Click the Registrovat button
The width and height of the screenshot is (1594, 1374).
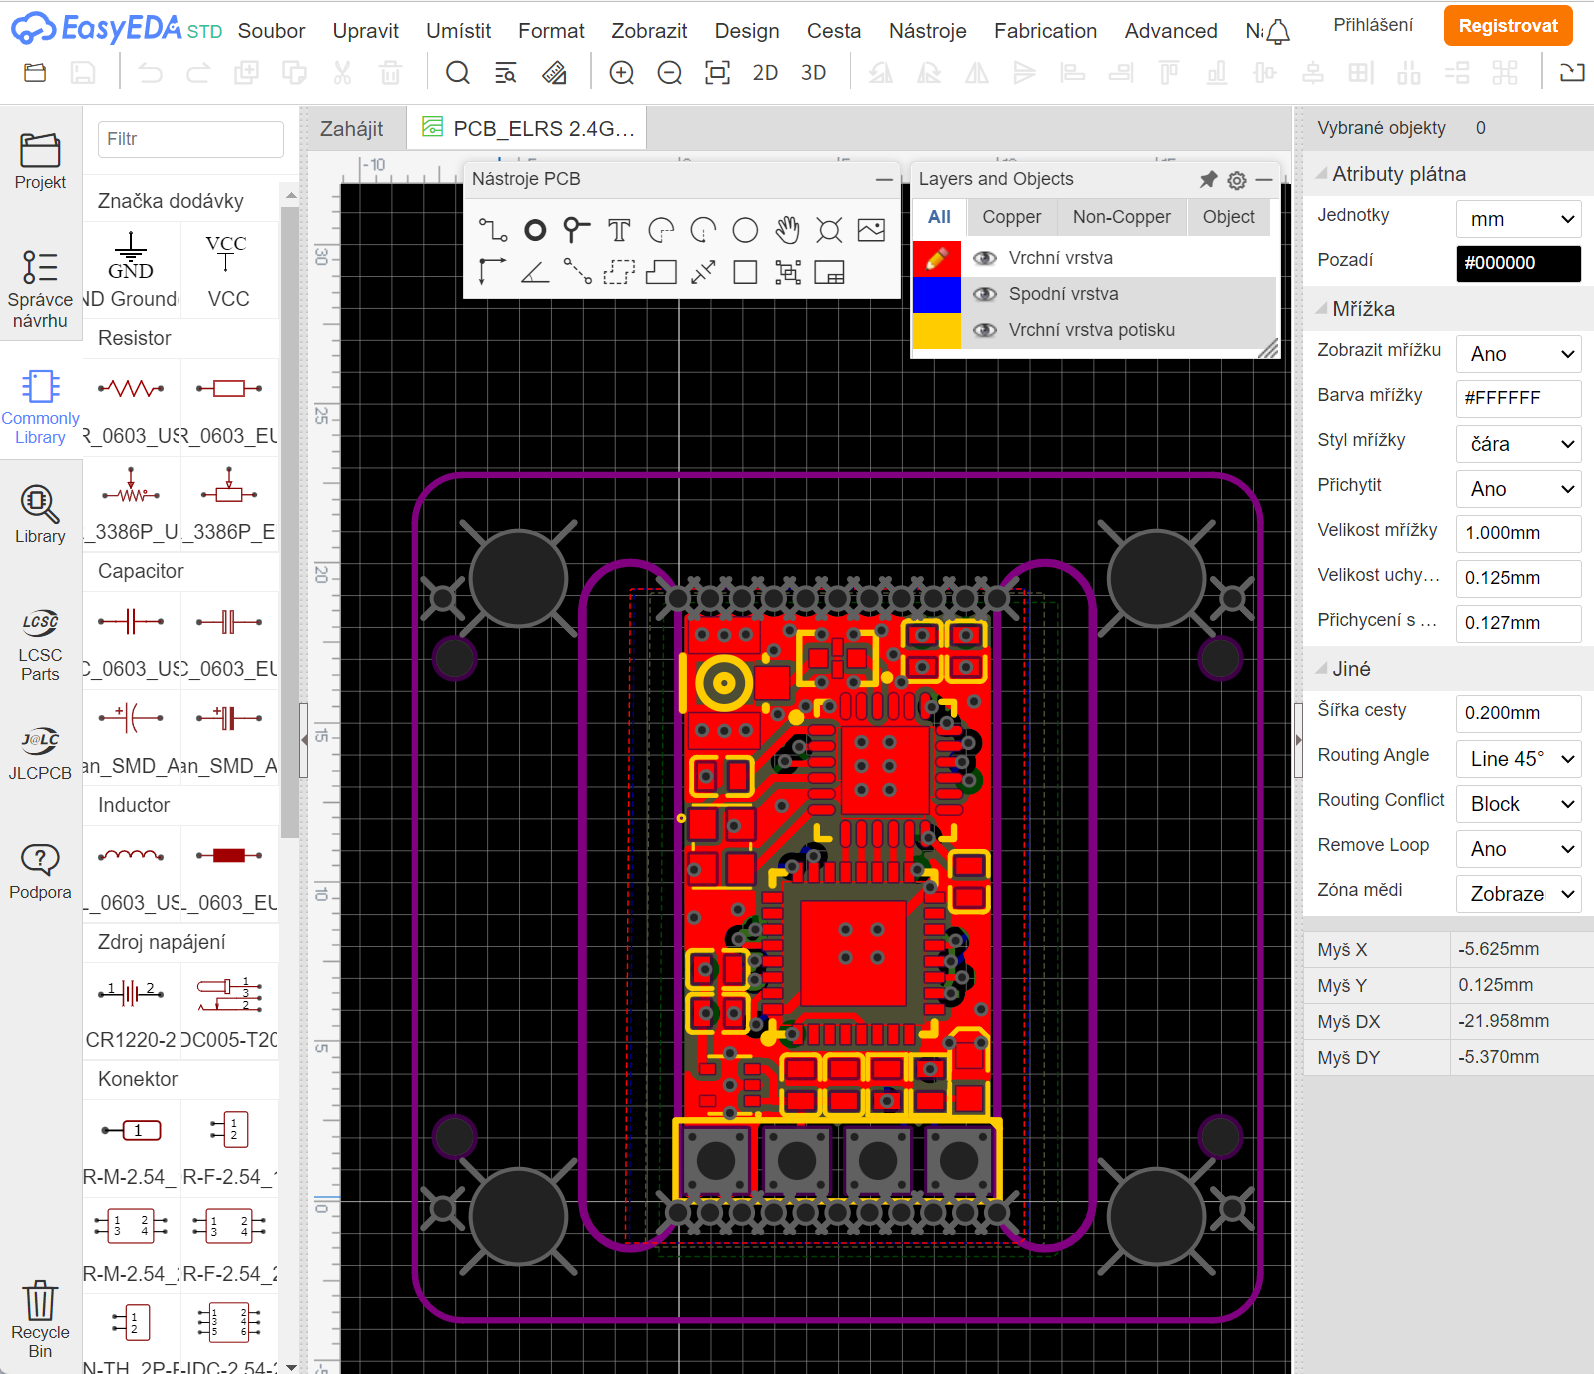click(x=1507, y=26)
